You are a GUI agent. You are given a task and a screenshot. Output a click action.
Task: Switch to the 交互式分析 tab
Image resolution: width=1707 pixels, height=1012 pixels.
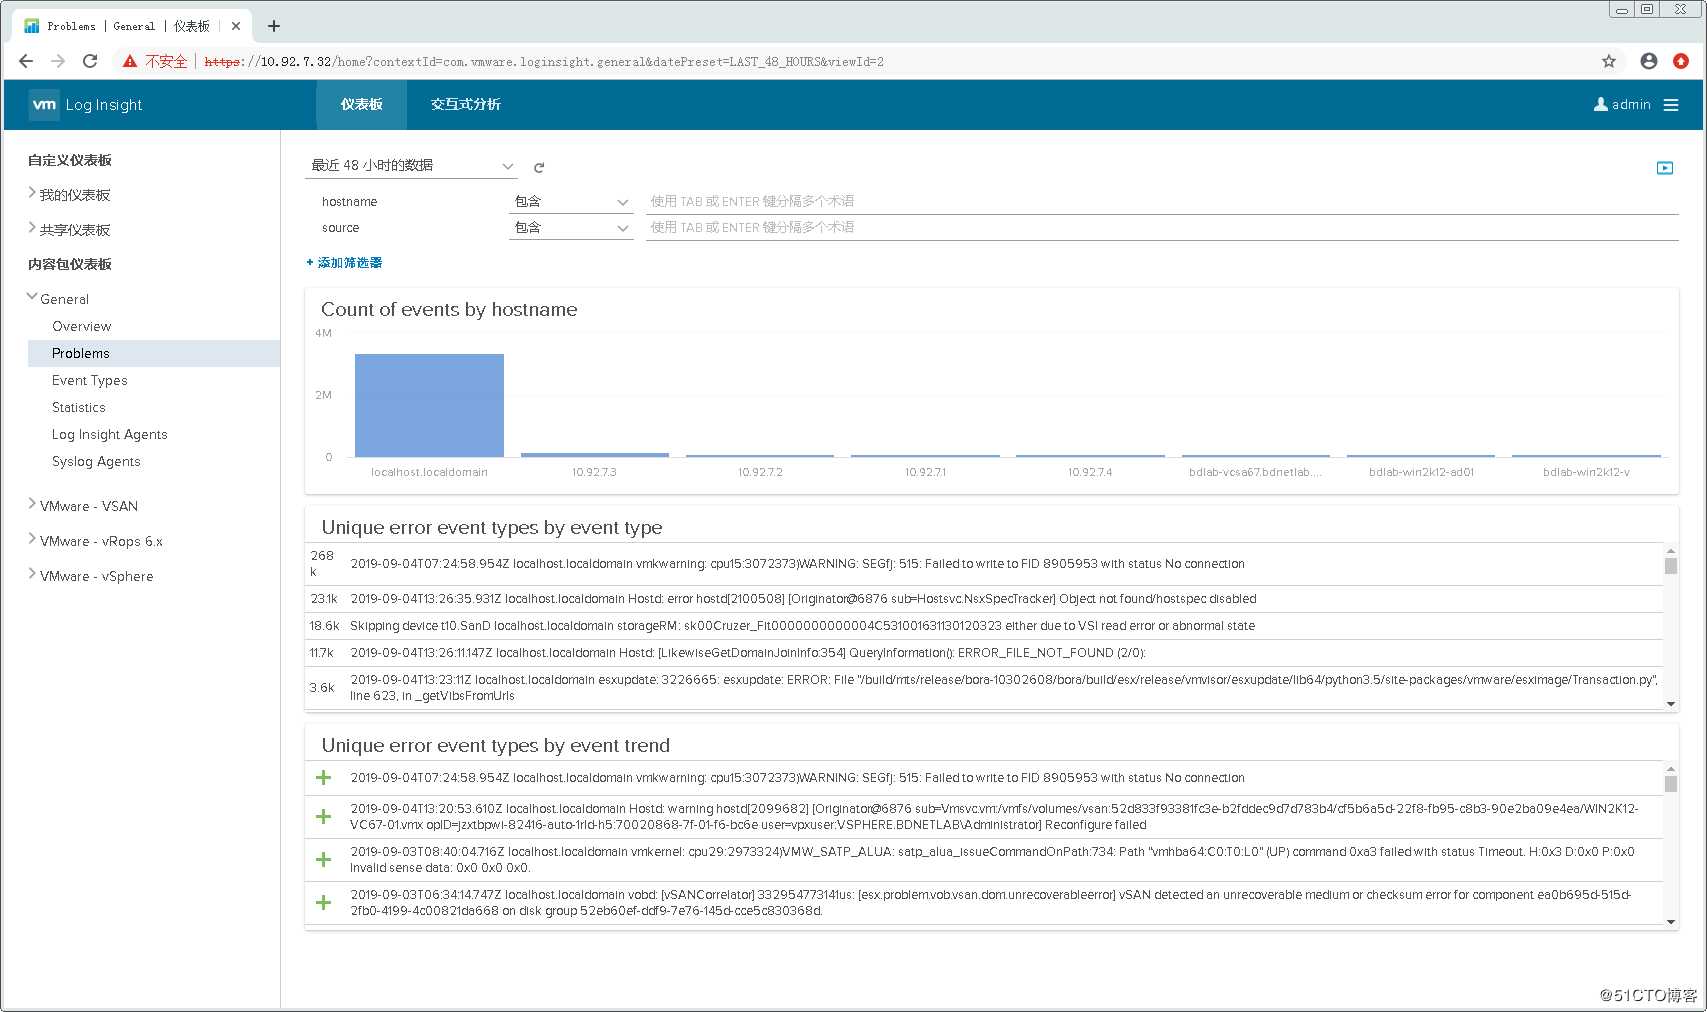click(x=466, y=104)
